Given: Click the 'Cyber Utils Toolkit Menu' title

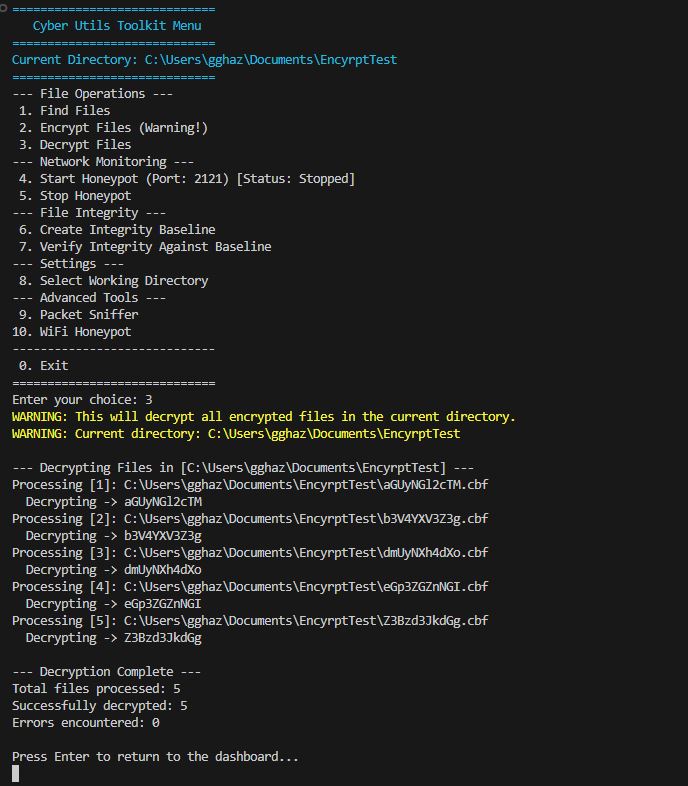Looking at the screenshot, I should coord(117,26).
